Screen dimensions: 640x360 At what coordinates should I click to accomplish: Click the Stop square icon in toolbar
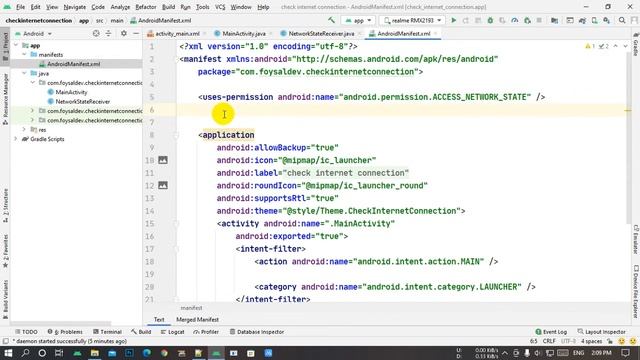coord(539,20)
